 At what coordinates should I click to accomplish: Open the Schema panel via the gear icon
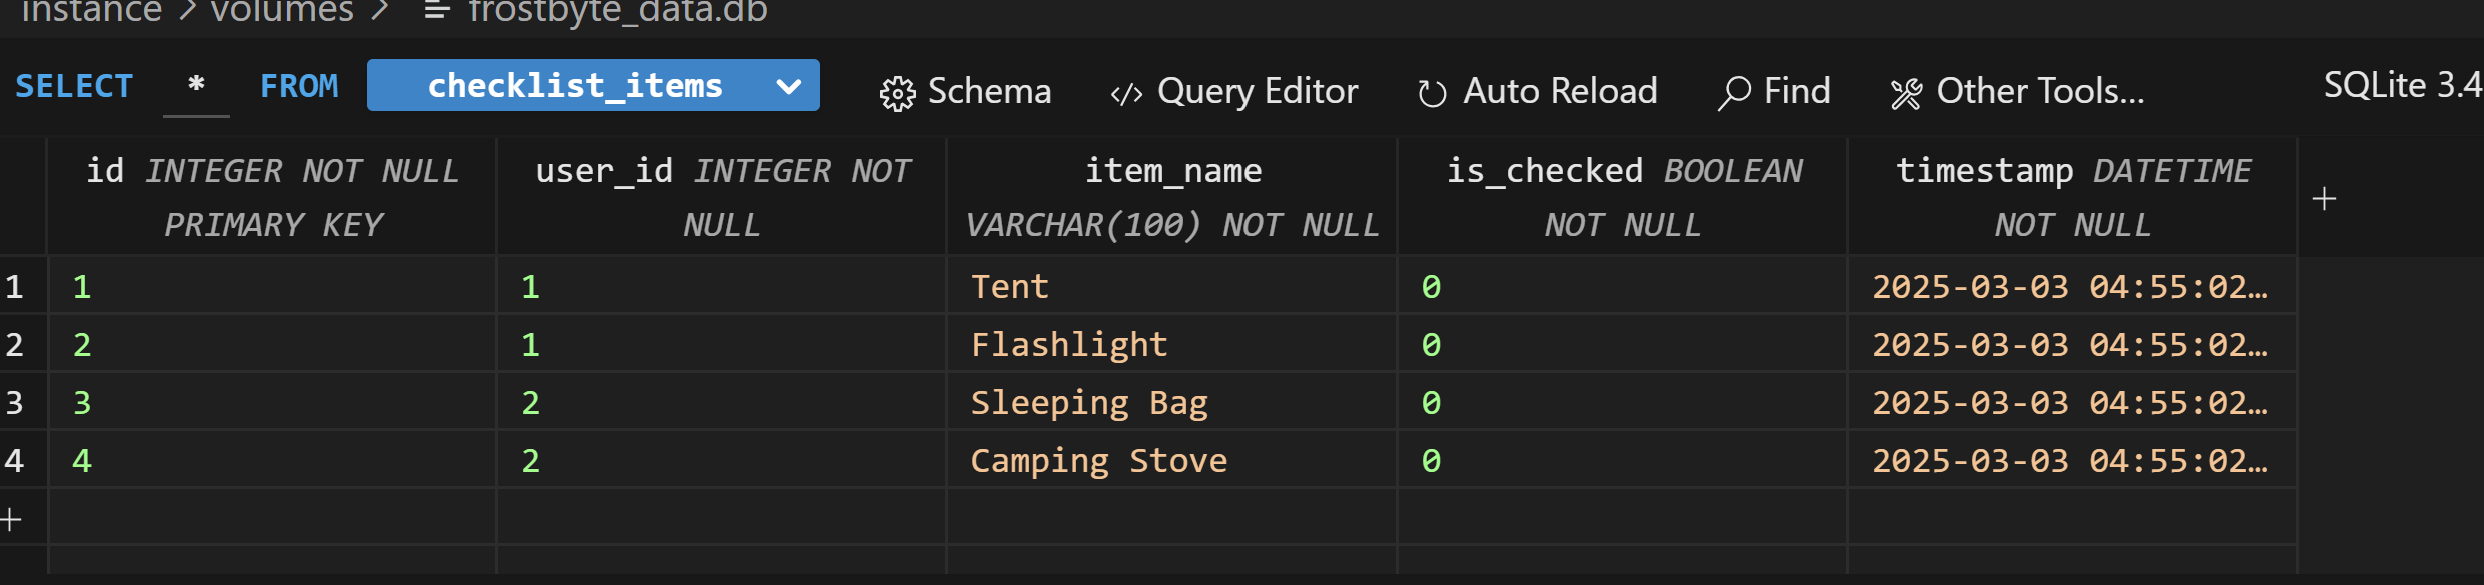click(897, 91)
